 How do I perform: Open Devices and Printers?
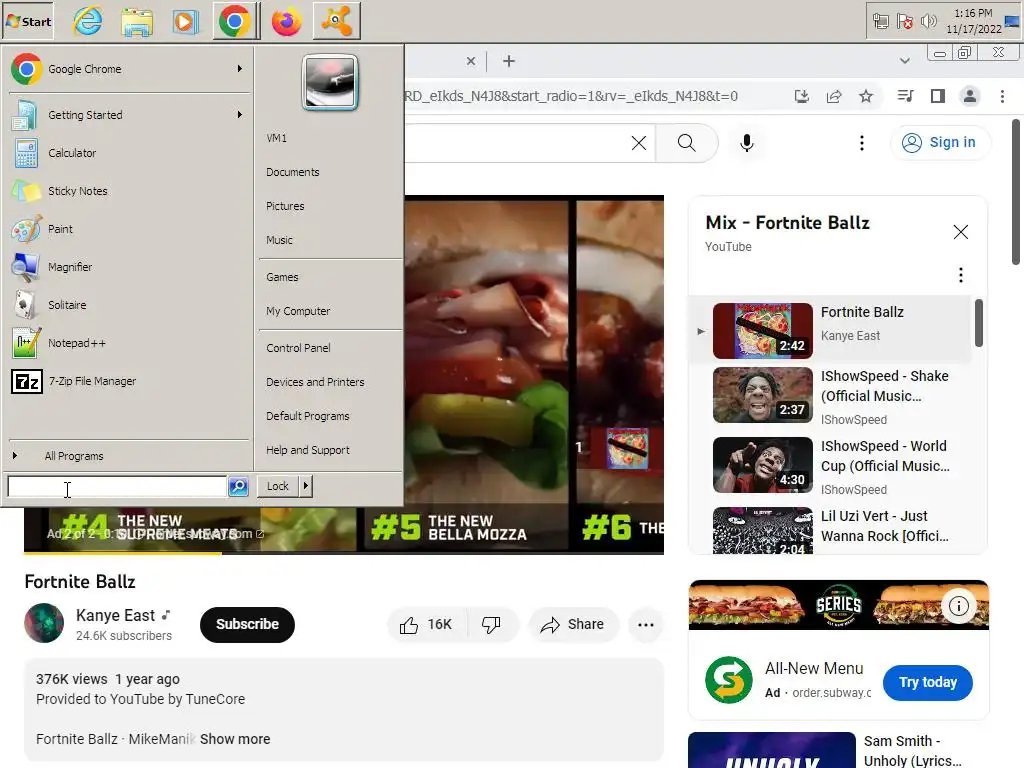(330, 382)
